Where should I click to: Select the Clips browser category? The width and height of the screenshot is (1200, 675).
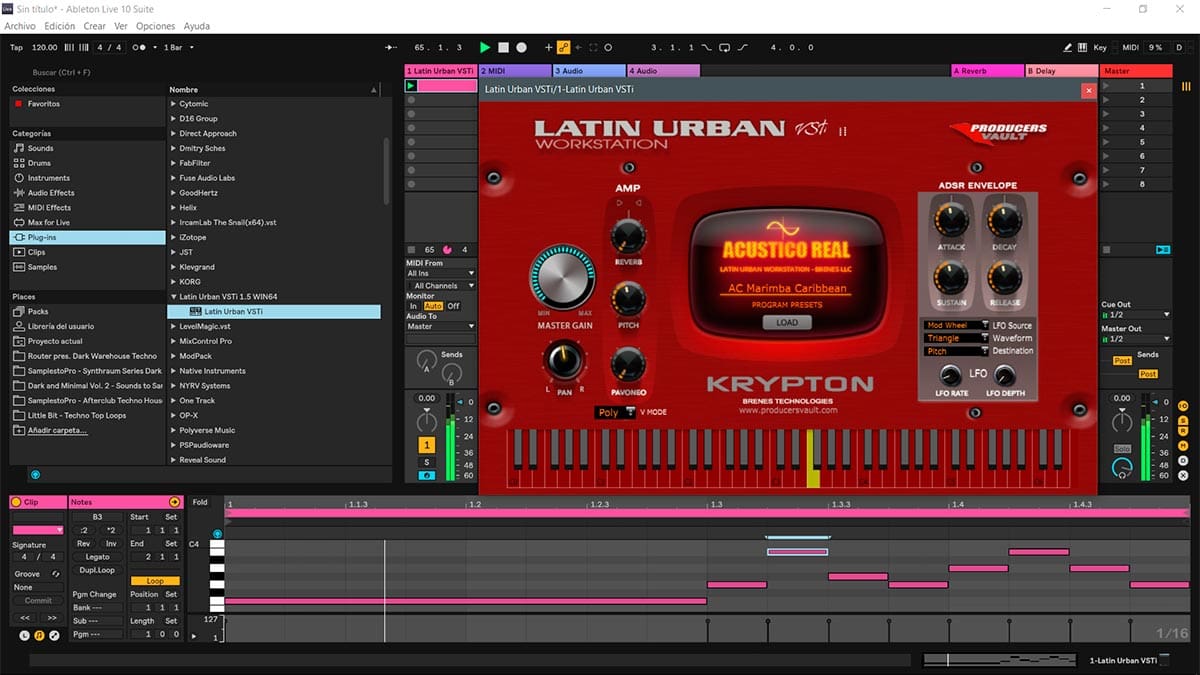(x=36, y=252)
